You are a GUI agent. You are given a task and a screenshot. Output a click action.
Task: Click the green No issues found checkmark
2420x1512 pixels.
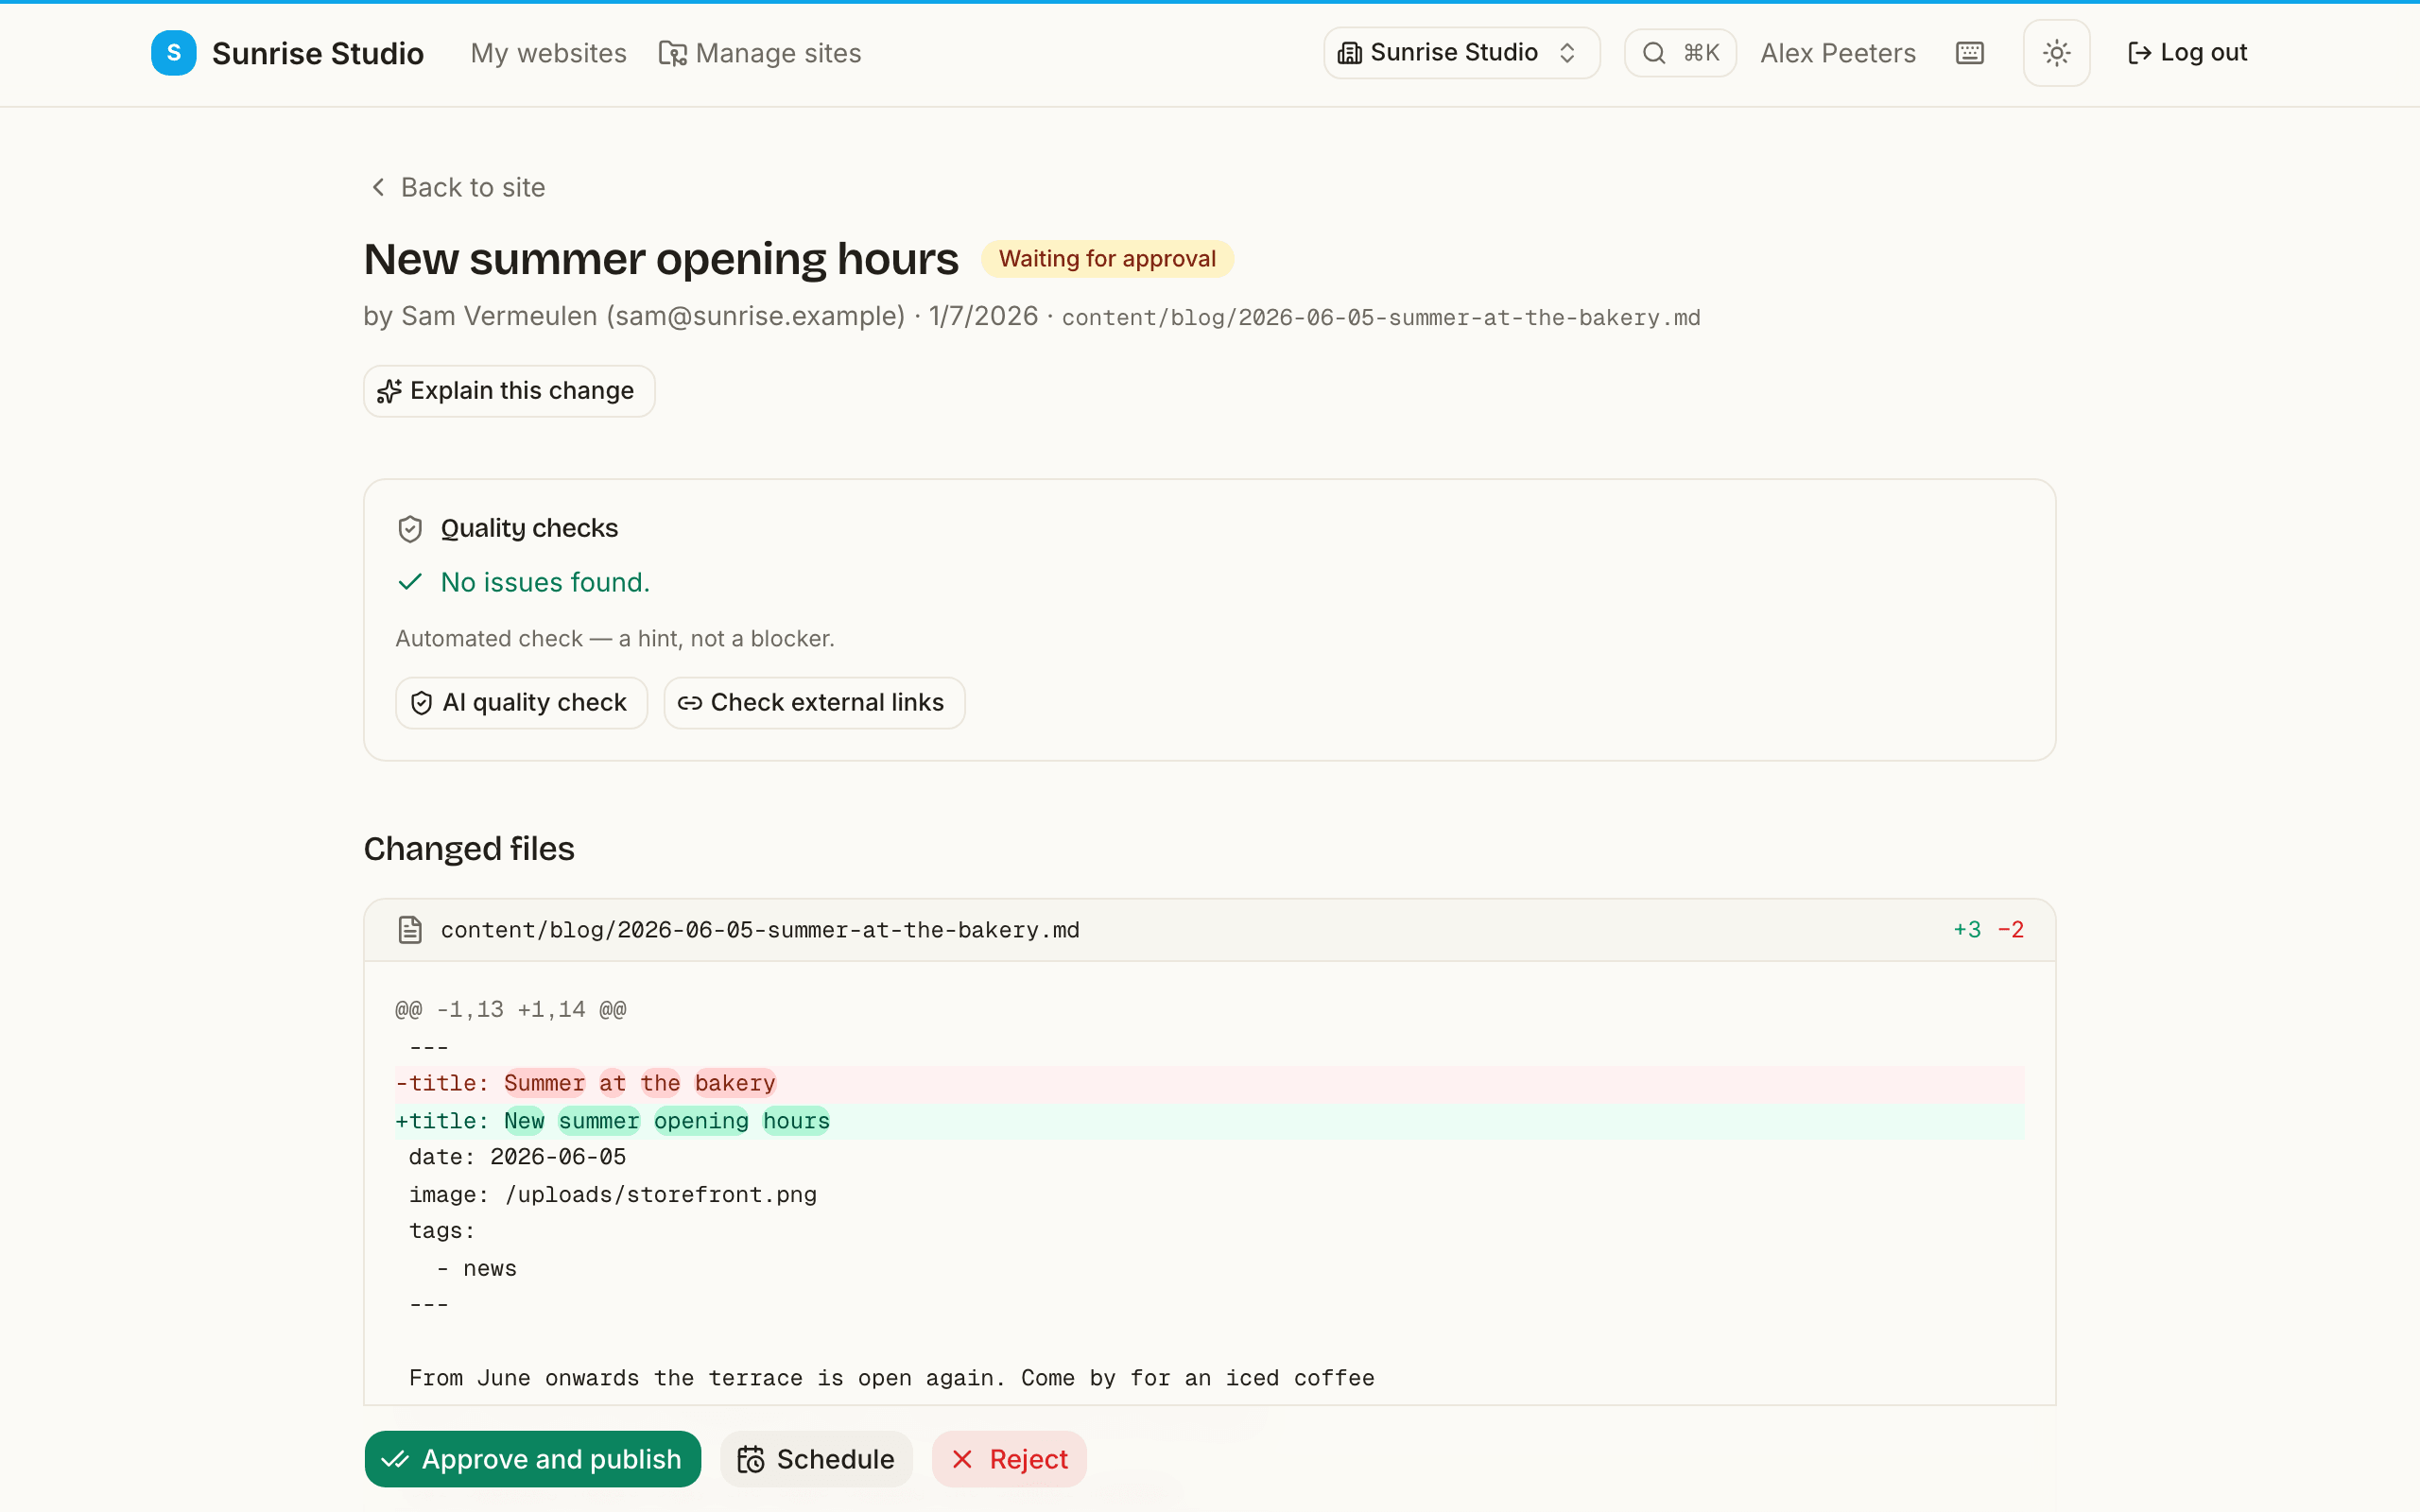coord(410,582)
